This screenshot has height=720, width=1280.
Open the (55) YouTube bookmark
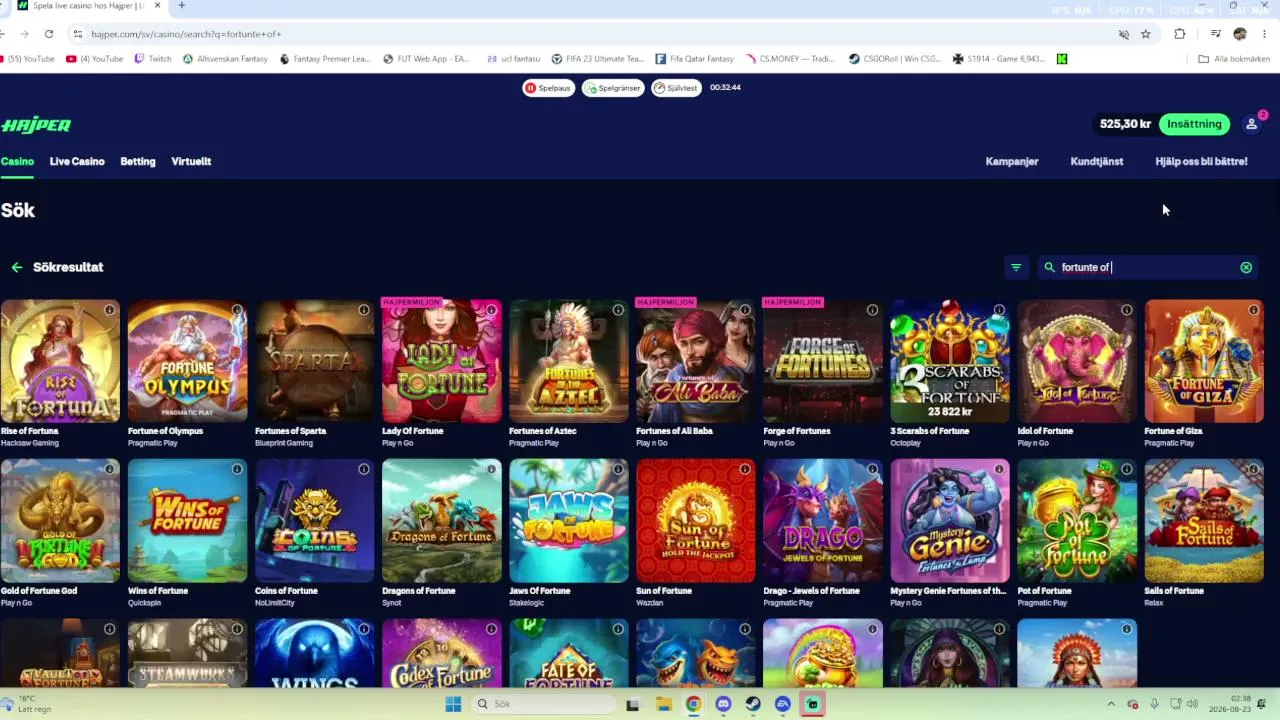27,59
